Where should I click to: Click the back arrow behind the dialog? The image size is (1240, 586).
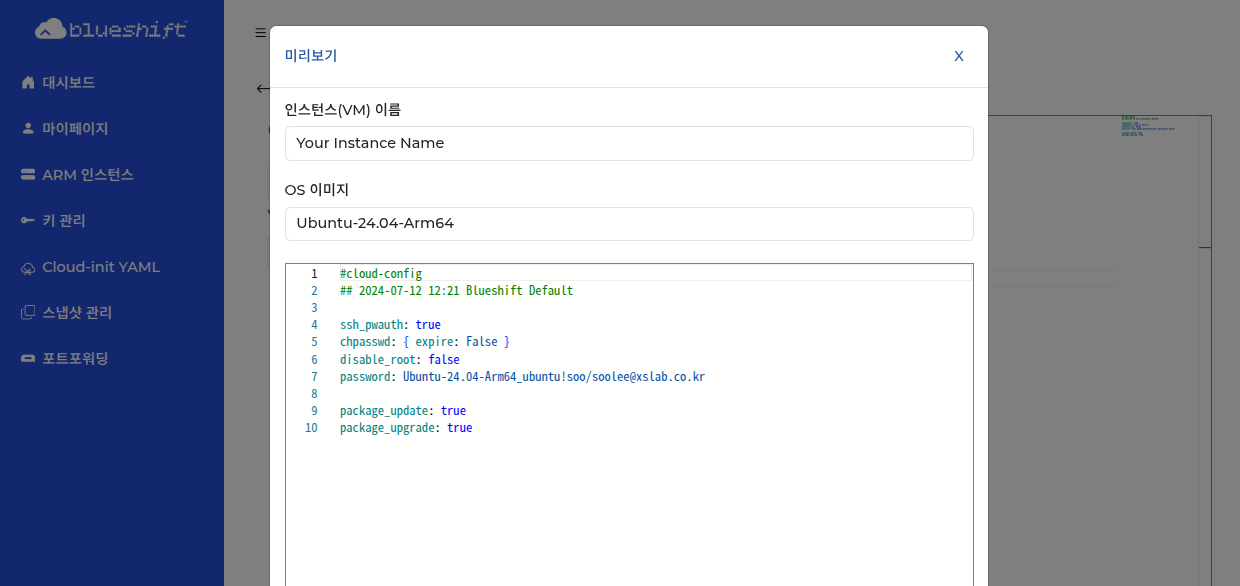pyautogui.click(x=262, y=89)
